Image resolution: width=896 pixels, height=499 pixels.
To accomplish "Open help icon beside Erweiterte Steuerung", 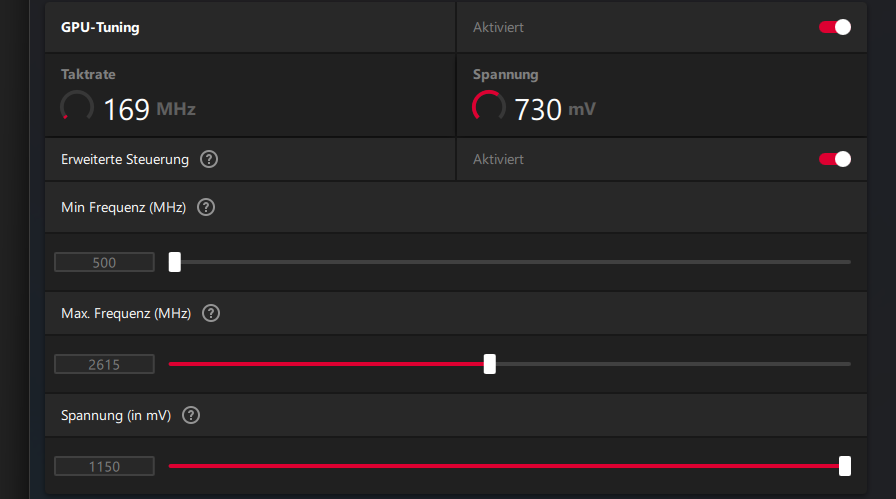I will coord(209,159).
